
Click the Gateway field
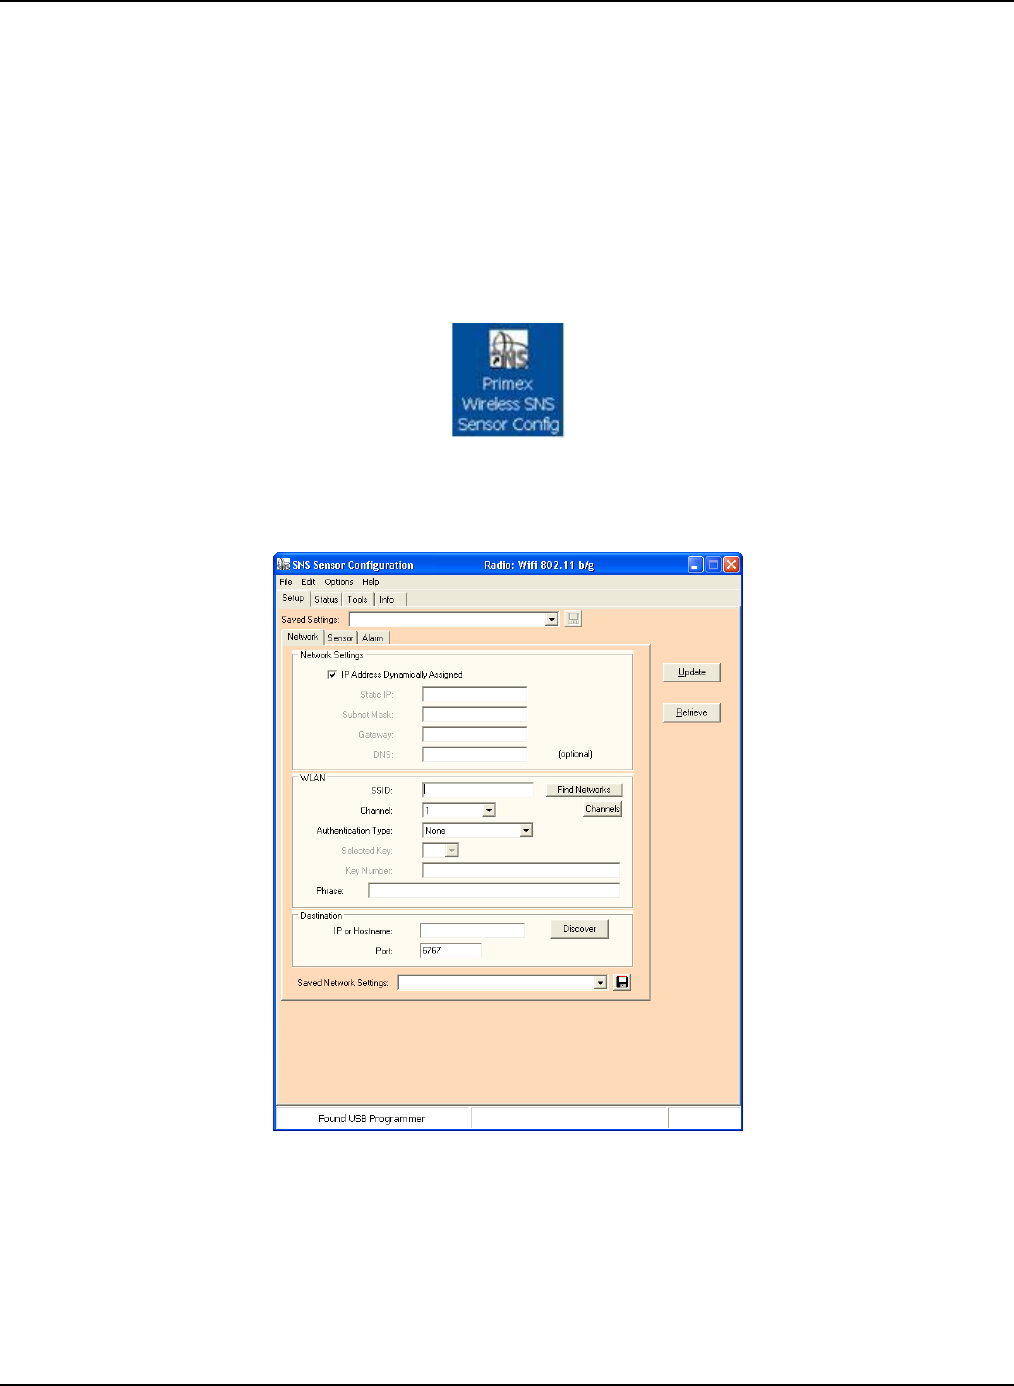474,734
